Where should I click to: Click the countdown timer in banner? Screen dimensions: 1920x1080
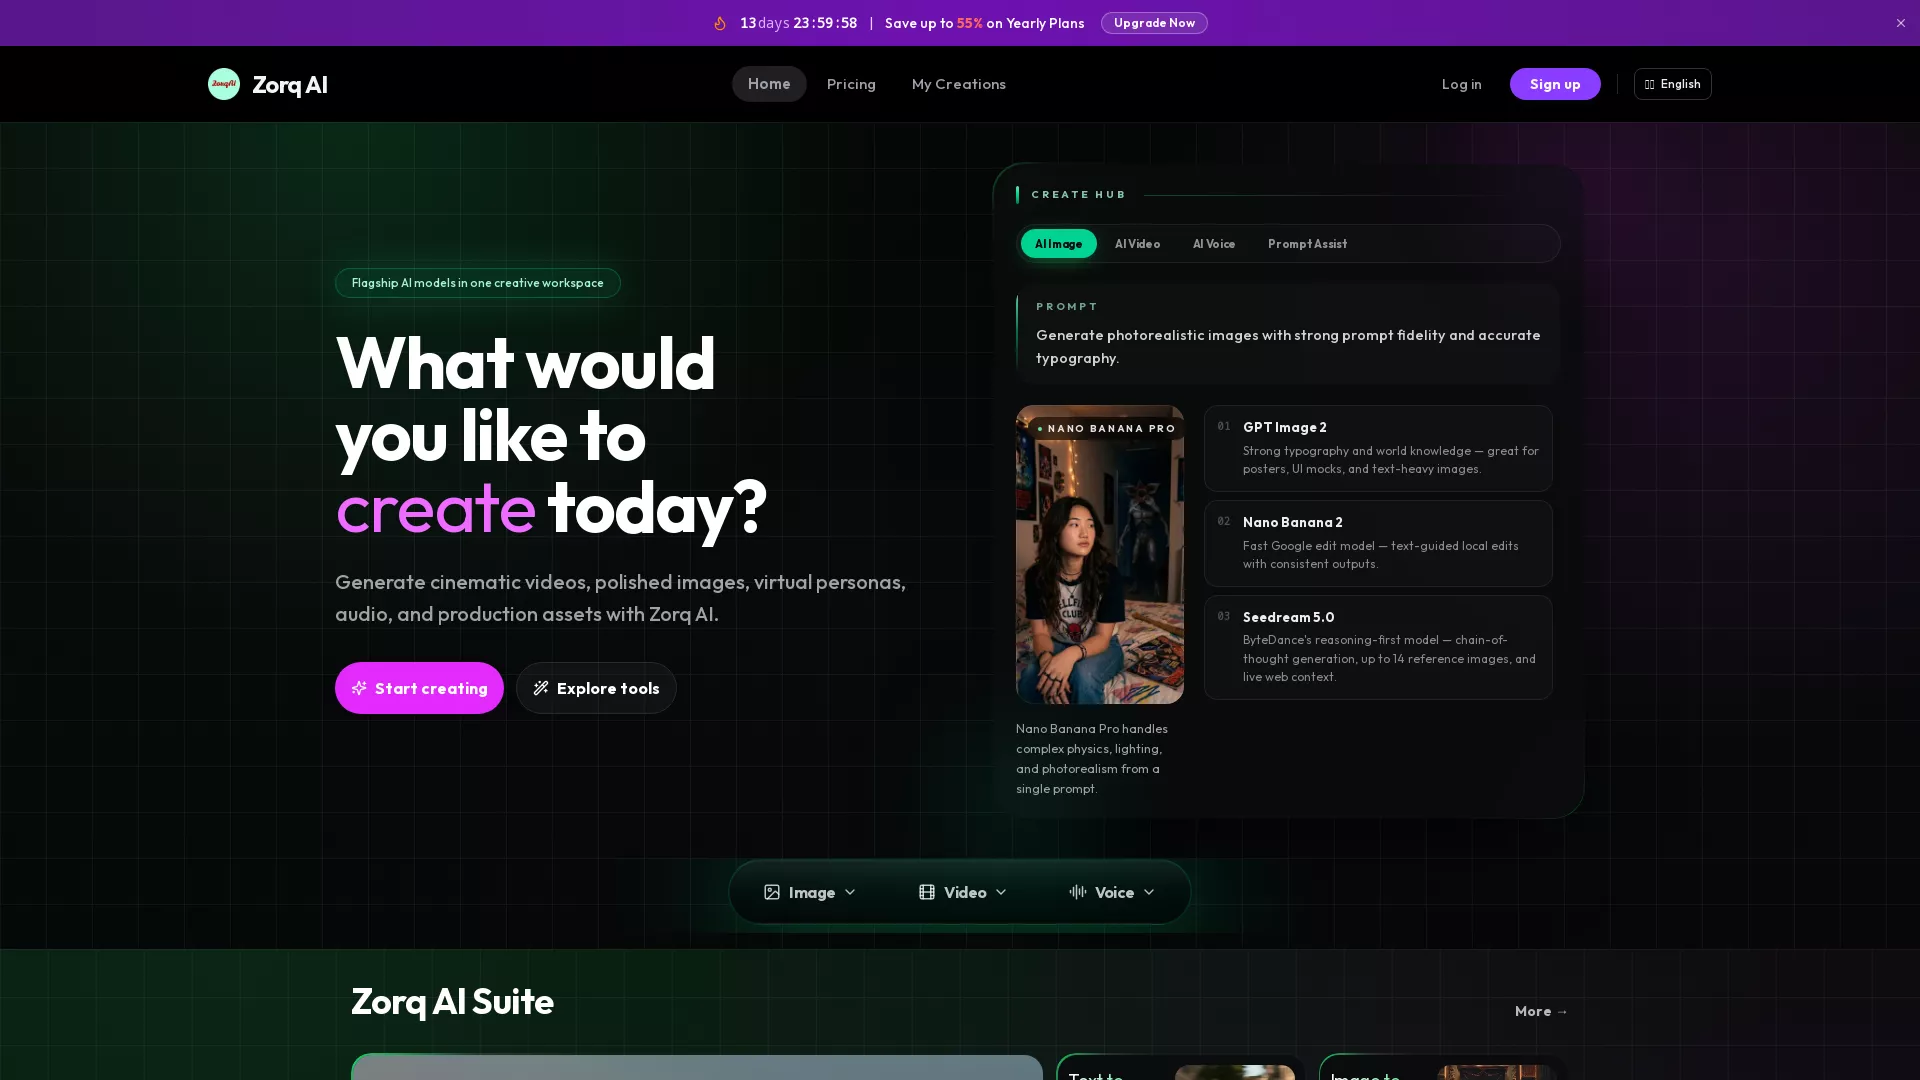[x=798, y=23]
